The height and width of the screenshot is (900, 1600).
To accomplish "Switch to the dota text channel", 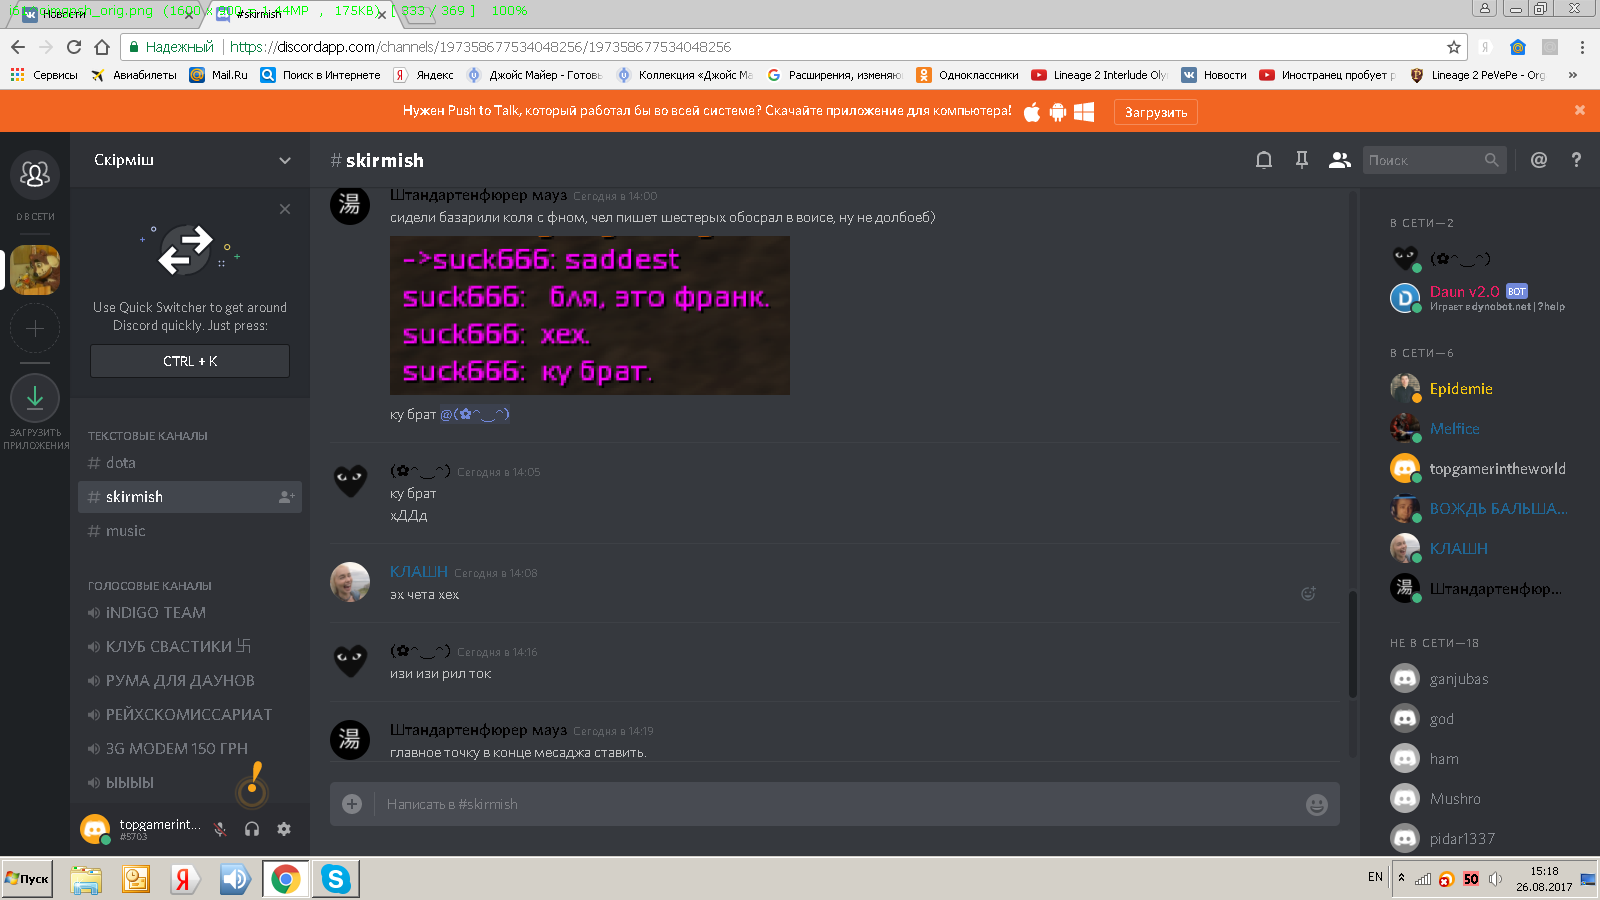I will (x=121, y=463).
